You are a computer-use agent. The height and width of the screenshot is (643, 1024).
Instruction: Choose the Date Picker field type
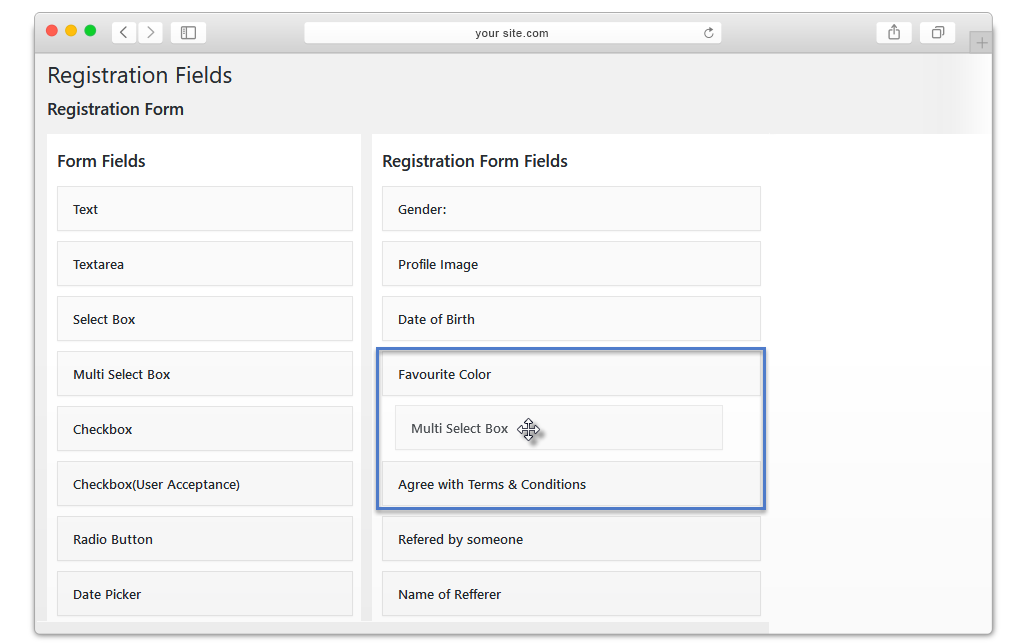coord(205,593)
